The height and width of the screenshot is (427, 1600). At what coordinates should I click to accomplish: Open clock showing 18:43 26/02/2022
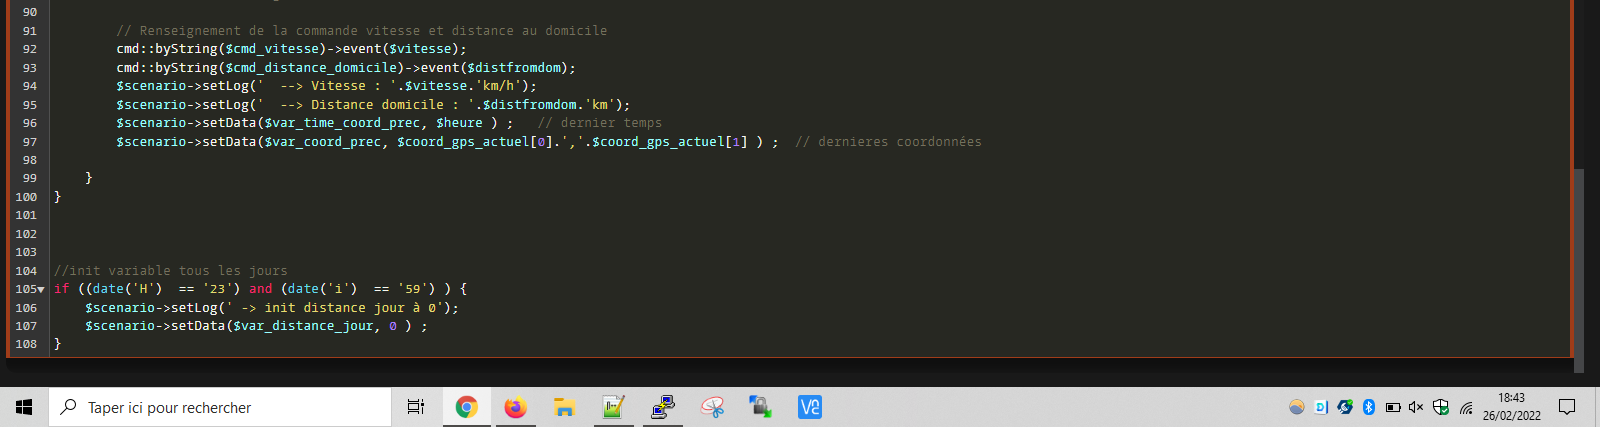(x=1512, y=407)
